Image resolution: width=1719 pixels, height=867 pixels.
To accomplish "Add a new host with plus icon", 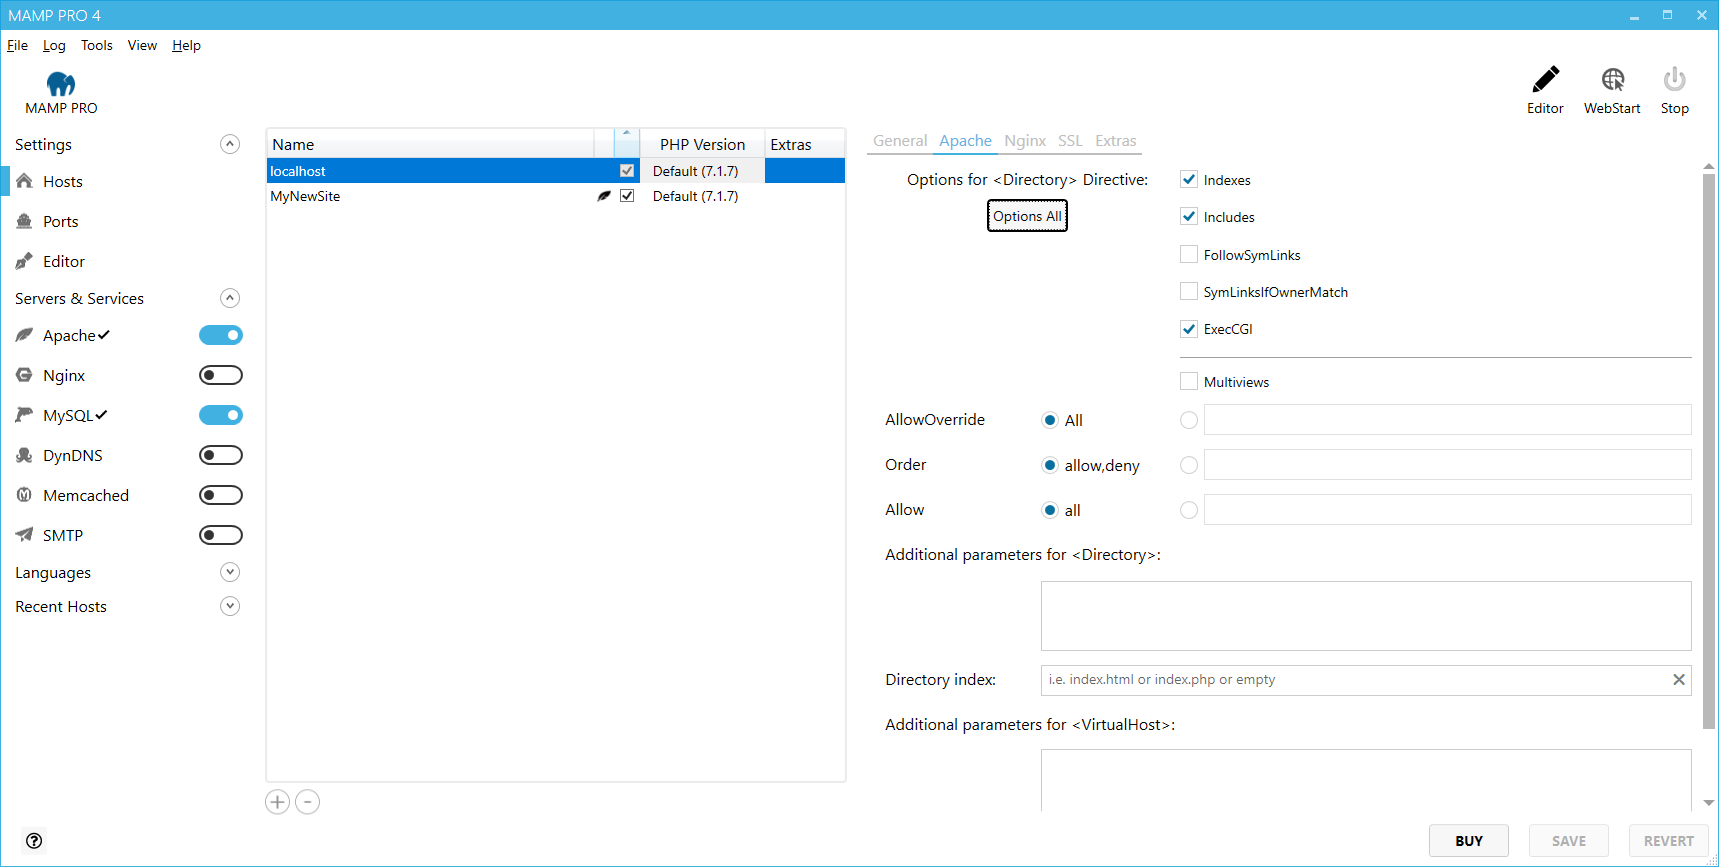I will (277, 802).
